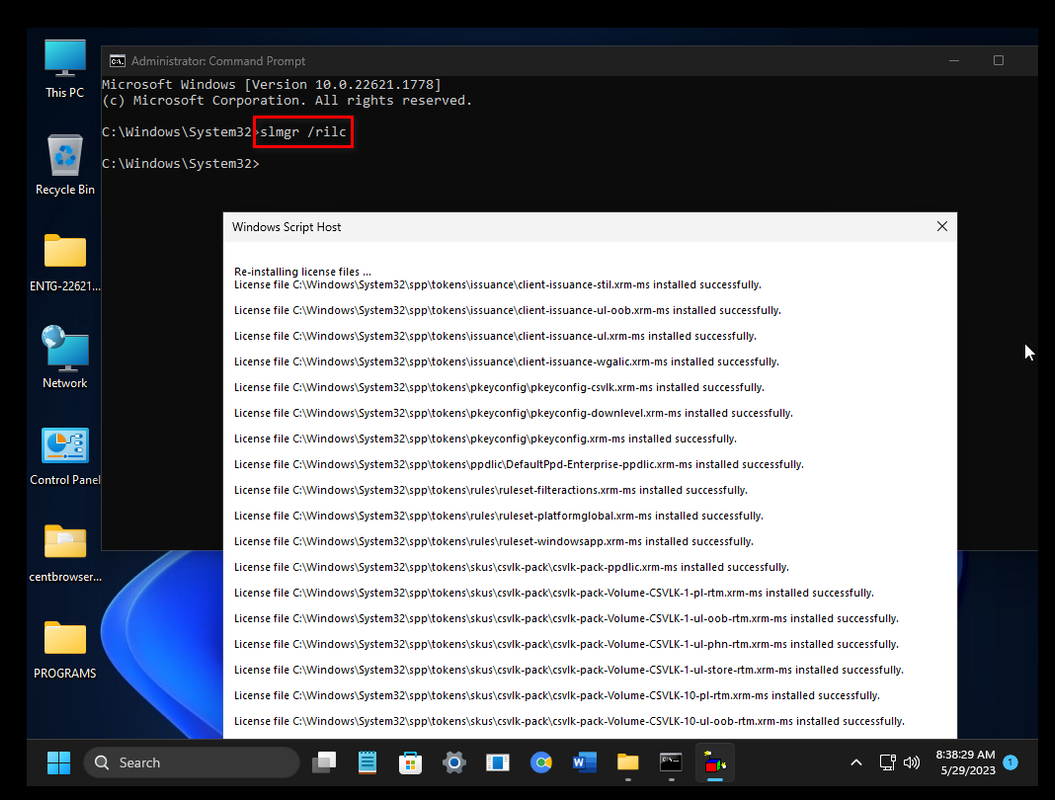The height and width of the screenshot is (800, 1055).
Task: Click pkeyconfig-csvlk.xrm-ms license line
Action: tap(499, 387)
